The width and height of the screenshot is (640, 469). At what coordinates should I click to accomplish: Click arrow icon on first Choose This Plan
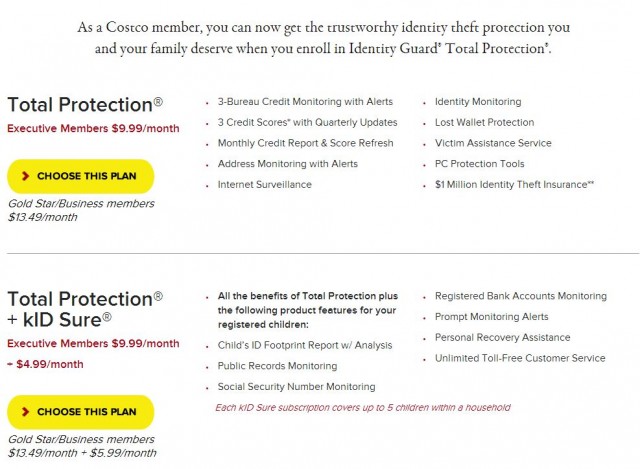(x=25, y=176)
